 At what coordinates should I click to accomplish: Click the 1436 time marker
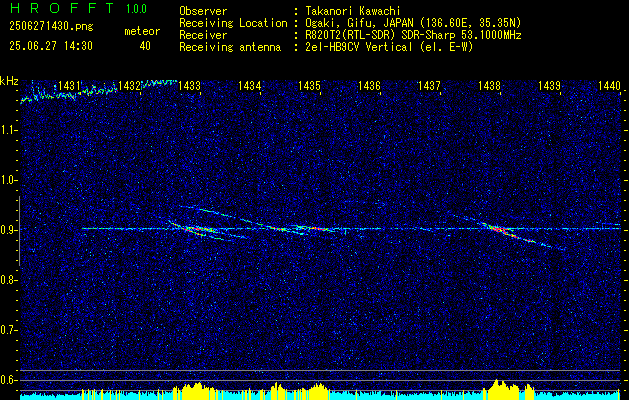click(x=369, y=86)
